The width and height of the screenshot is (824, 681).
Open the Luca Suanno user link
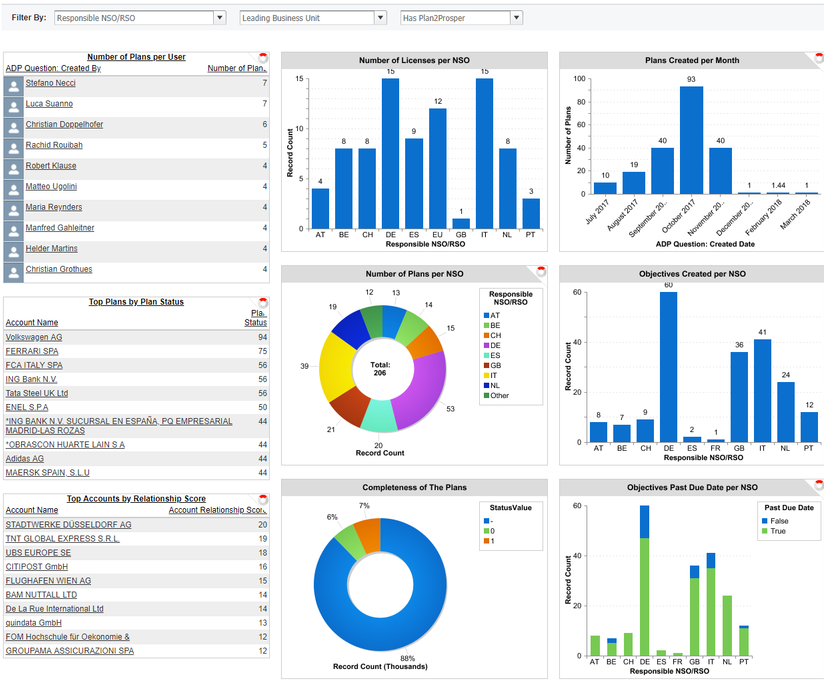pyautogui.click(x=49, y=104)
